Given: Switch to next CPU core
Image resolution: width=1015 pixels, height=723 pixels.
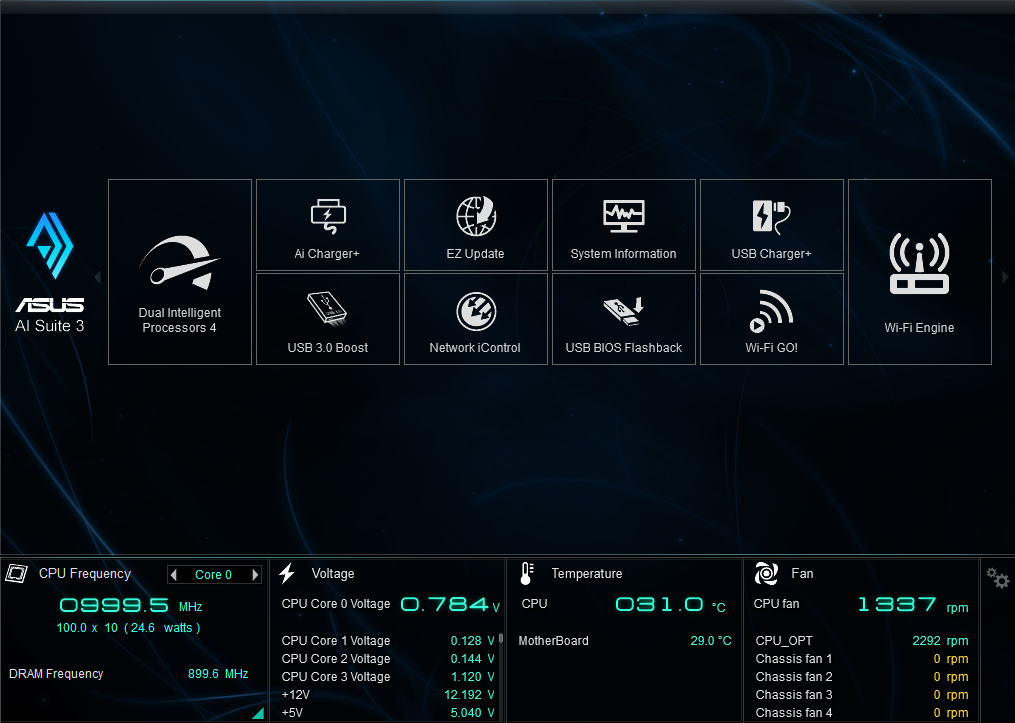Looking at the screenshot, I should pyautogui.click(x=255, y=575).
